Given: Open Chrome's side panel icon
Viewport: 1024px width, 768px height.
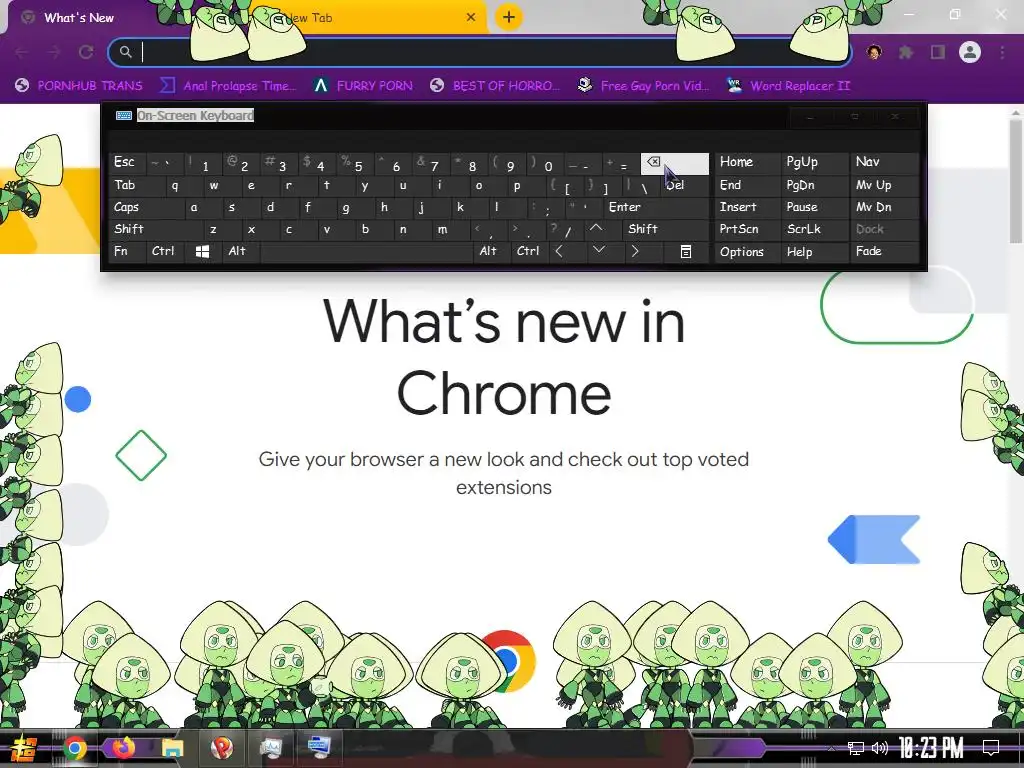Looking at the screenshot, I should 938,52.
